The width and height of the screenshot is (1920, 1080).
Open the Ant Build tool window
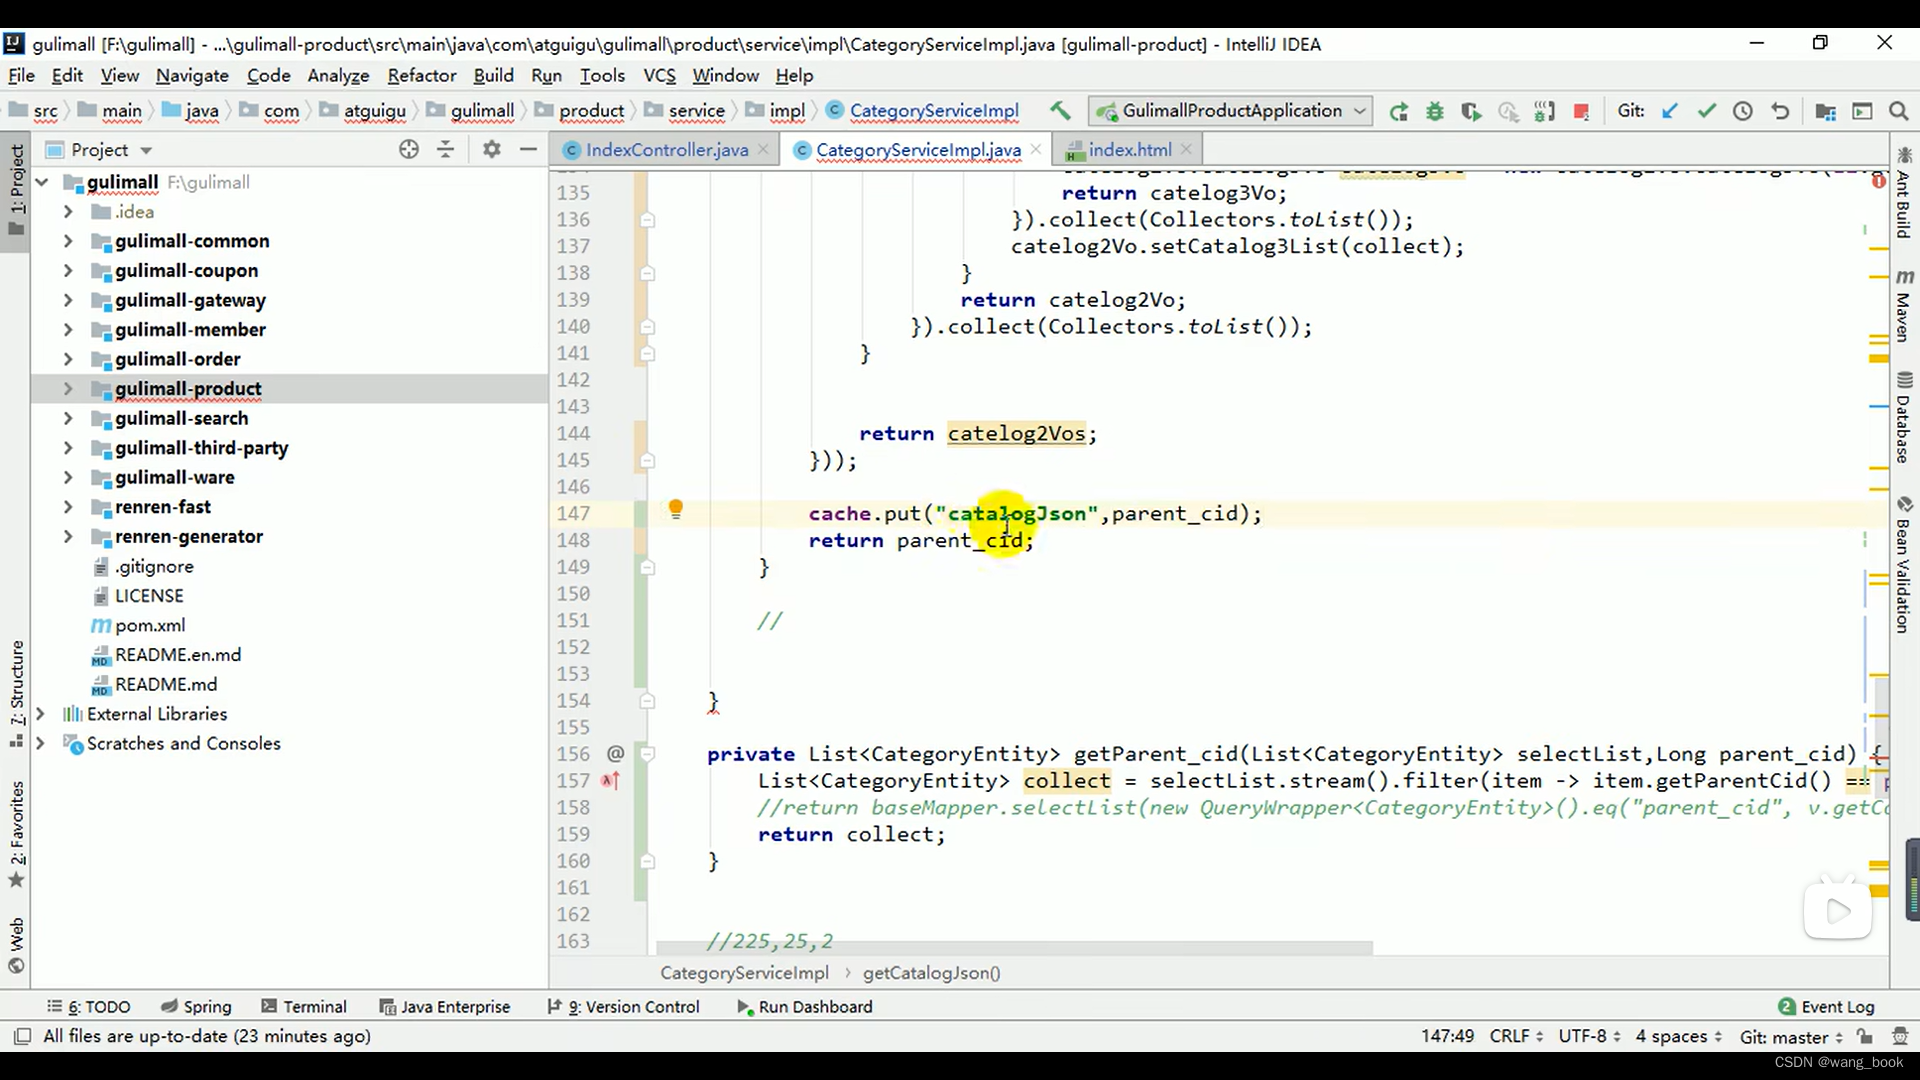1904,193
